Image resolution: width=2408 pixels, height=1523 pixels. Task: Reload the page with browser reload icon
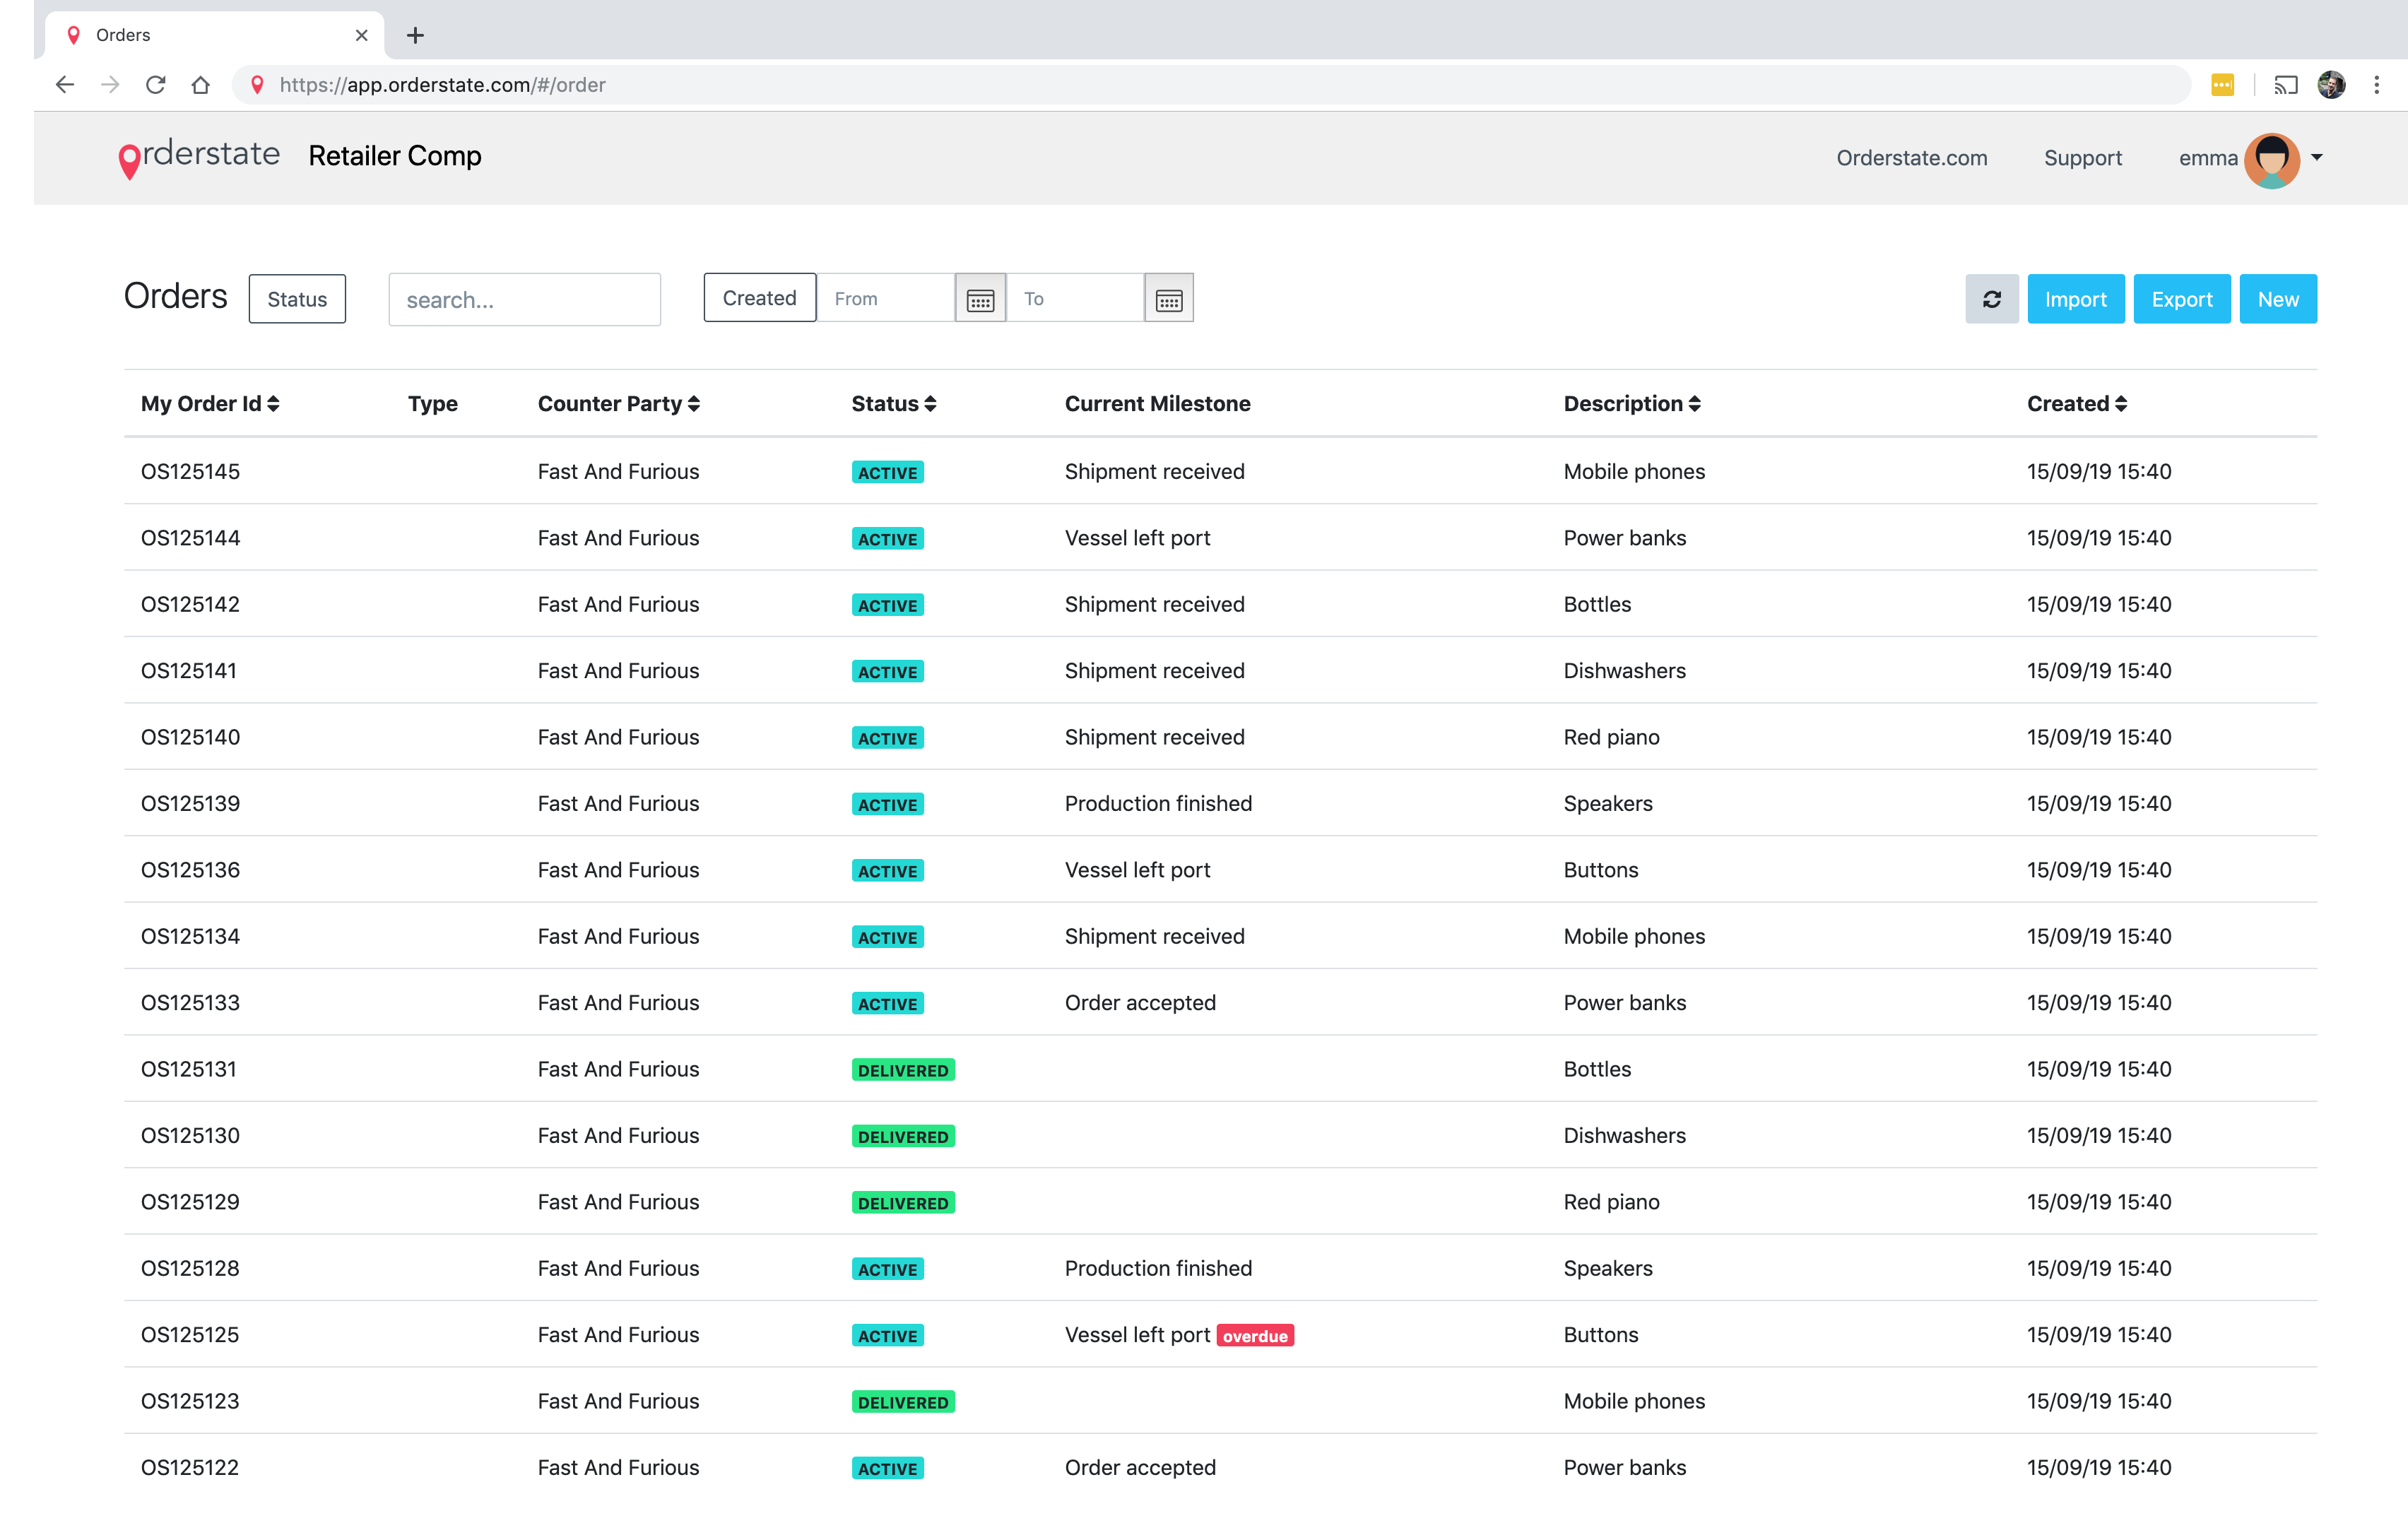tap(155, 85)
